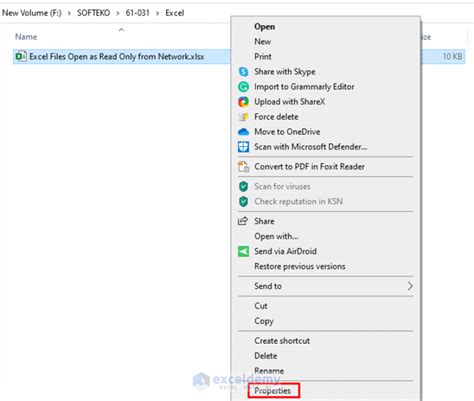This screenshot has width=474, height=401.
Task: Expand the chevron after SOFTEKO
Action: (x=118, y=13)
